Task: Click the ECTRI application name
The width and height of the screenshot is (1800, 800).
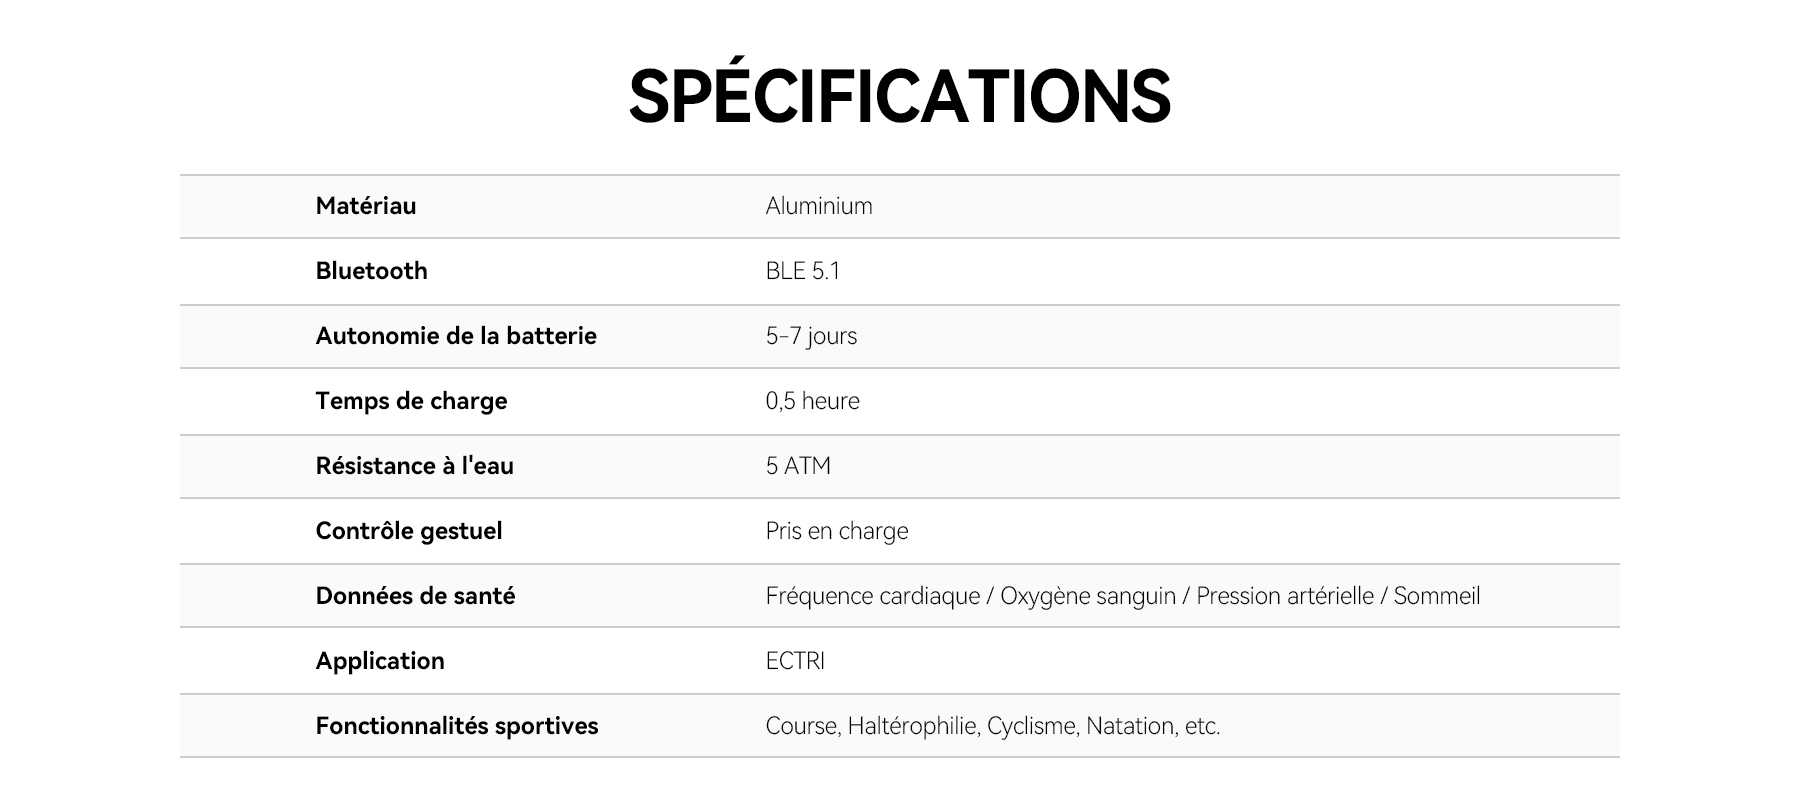Action: pyautogui.click(x=795, y=661)
